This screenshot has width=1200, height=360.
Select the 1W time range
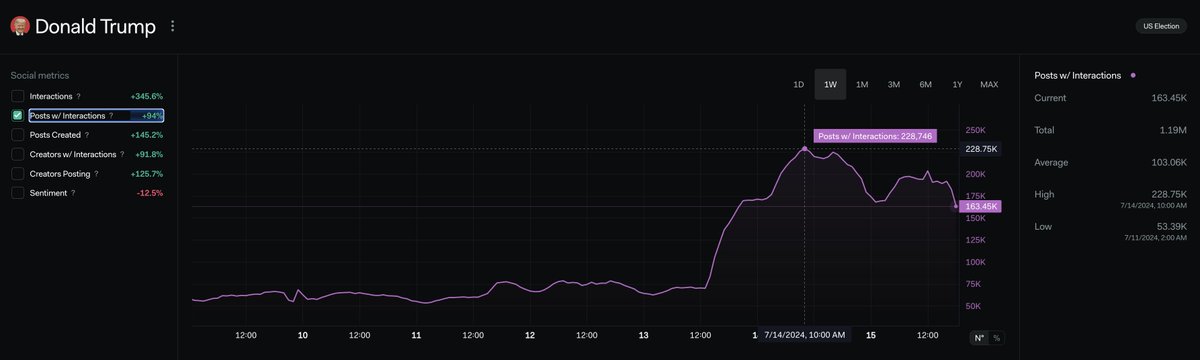click(830, 84)
